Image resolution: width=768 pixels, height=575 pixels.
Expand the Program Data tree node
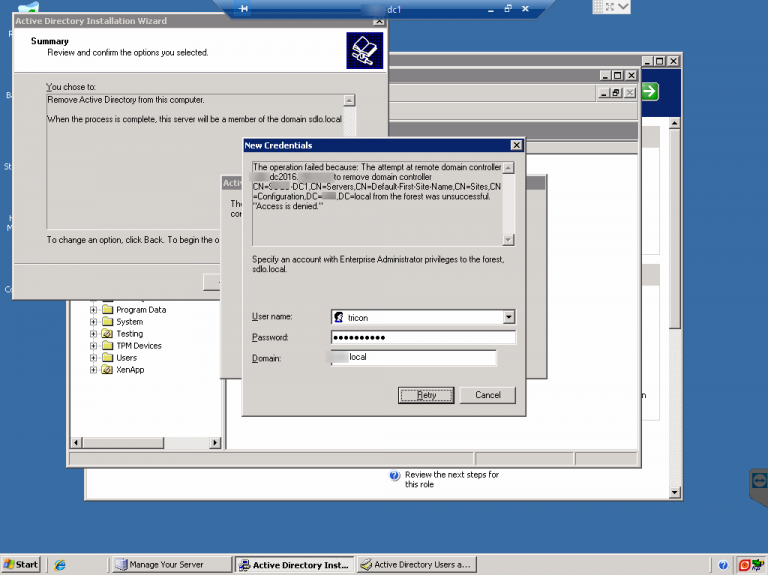click(93, 310)
